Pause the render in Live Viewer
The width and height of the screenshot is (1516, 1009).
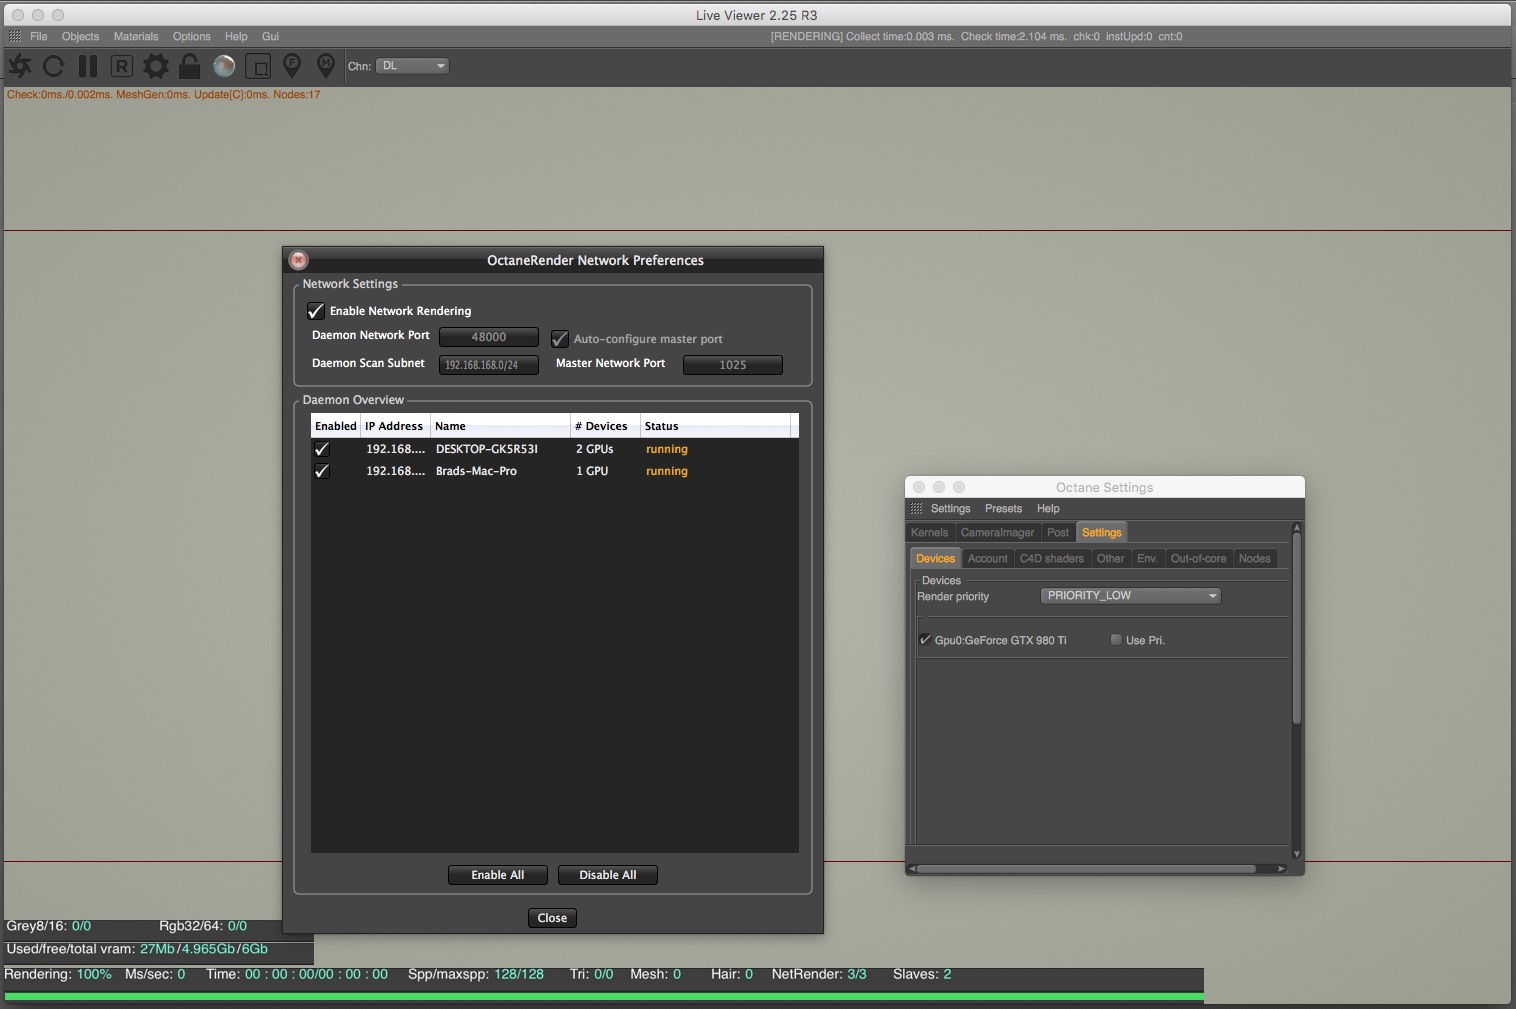click(88, 66)
